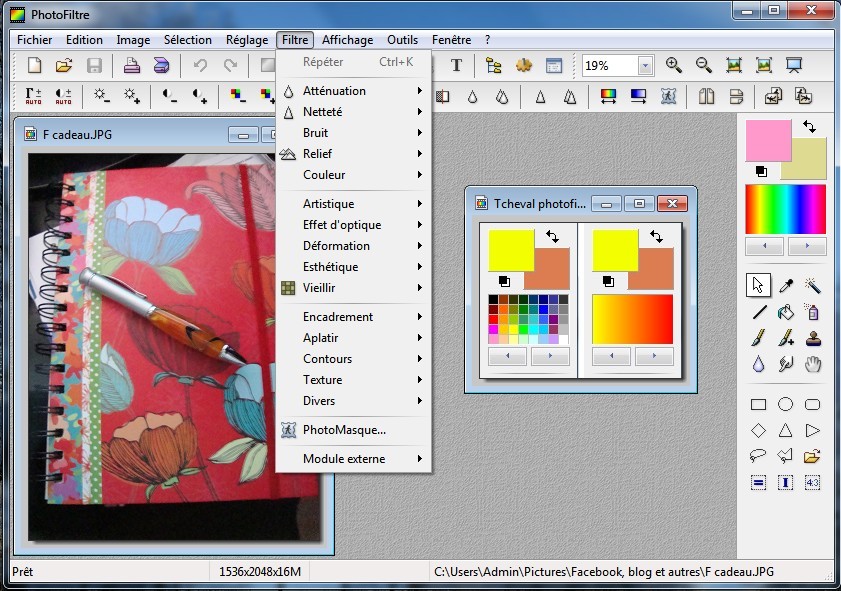The height and width of the screenshot is (591, 841).
Task: Expand the Relief submenu
Action: (x=354, y=153)
